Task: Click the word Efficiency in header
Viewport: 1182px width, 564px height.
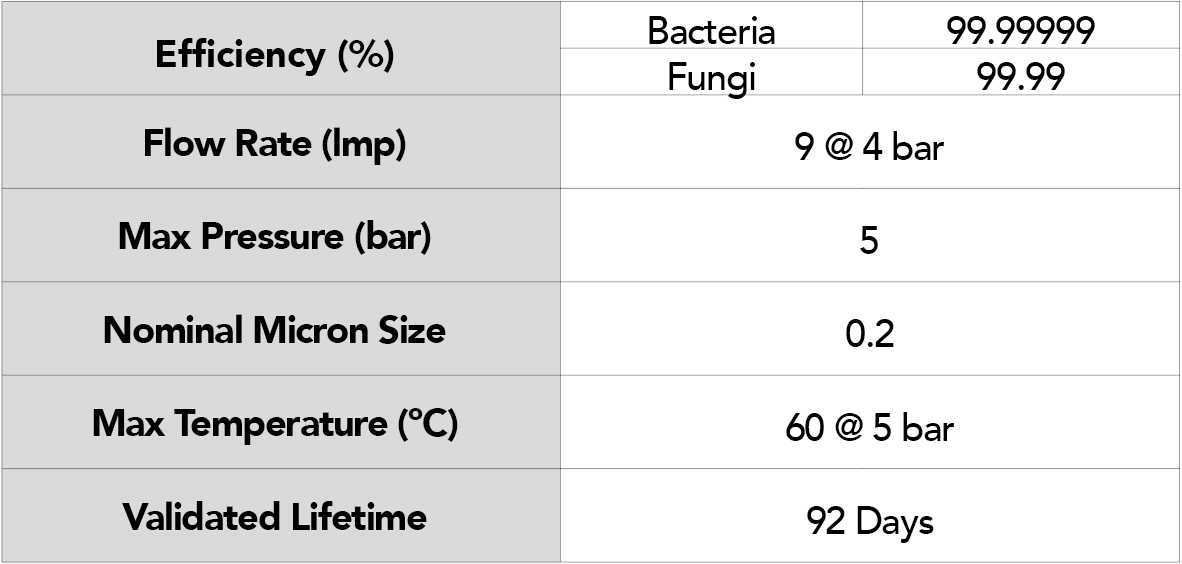Action: [x=240, y=55]
